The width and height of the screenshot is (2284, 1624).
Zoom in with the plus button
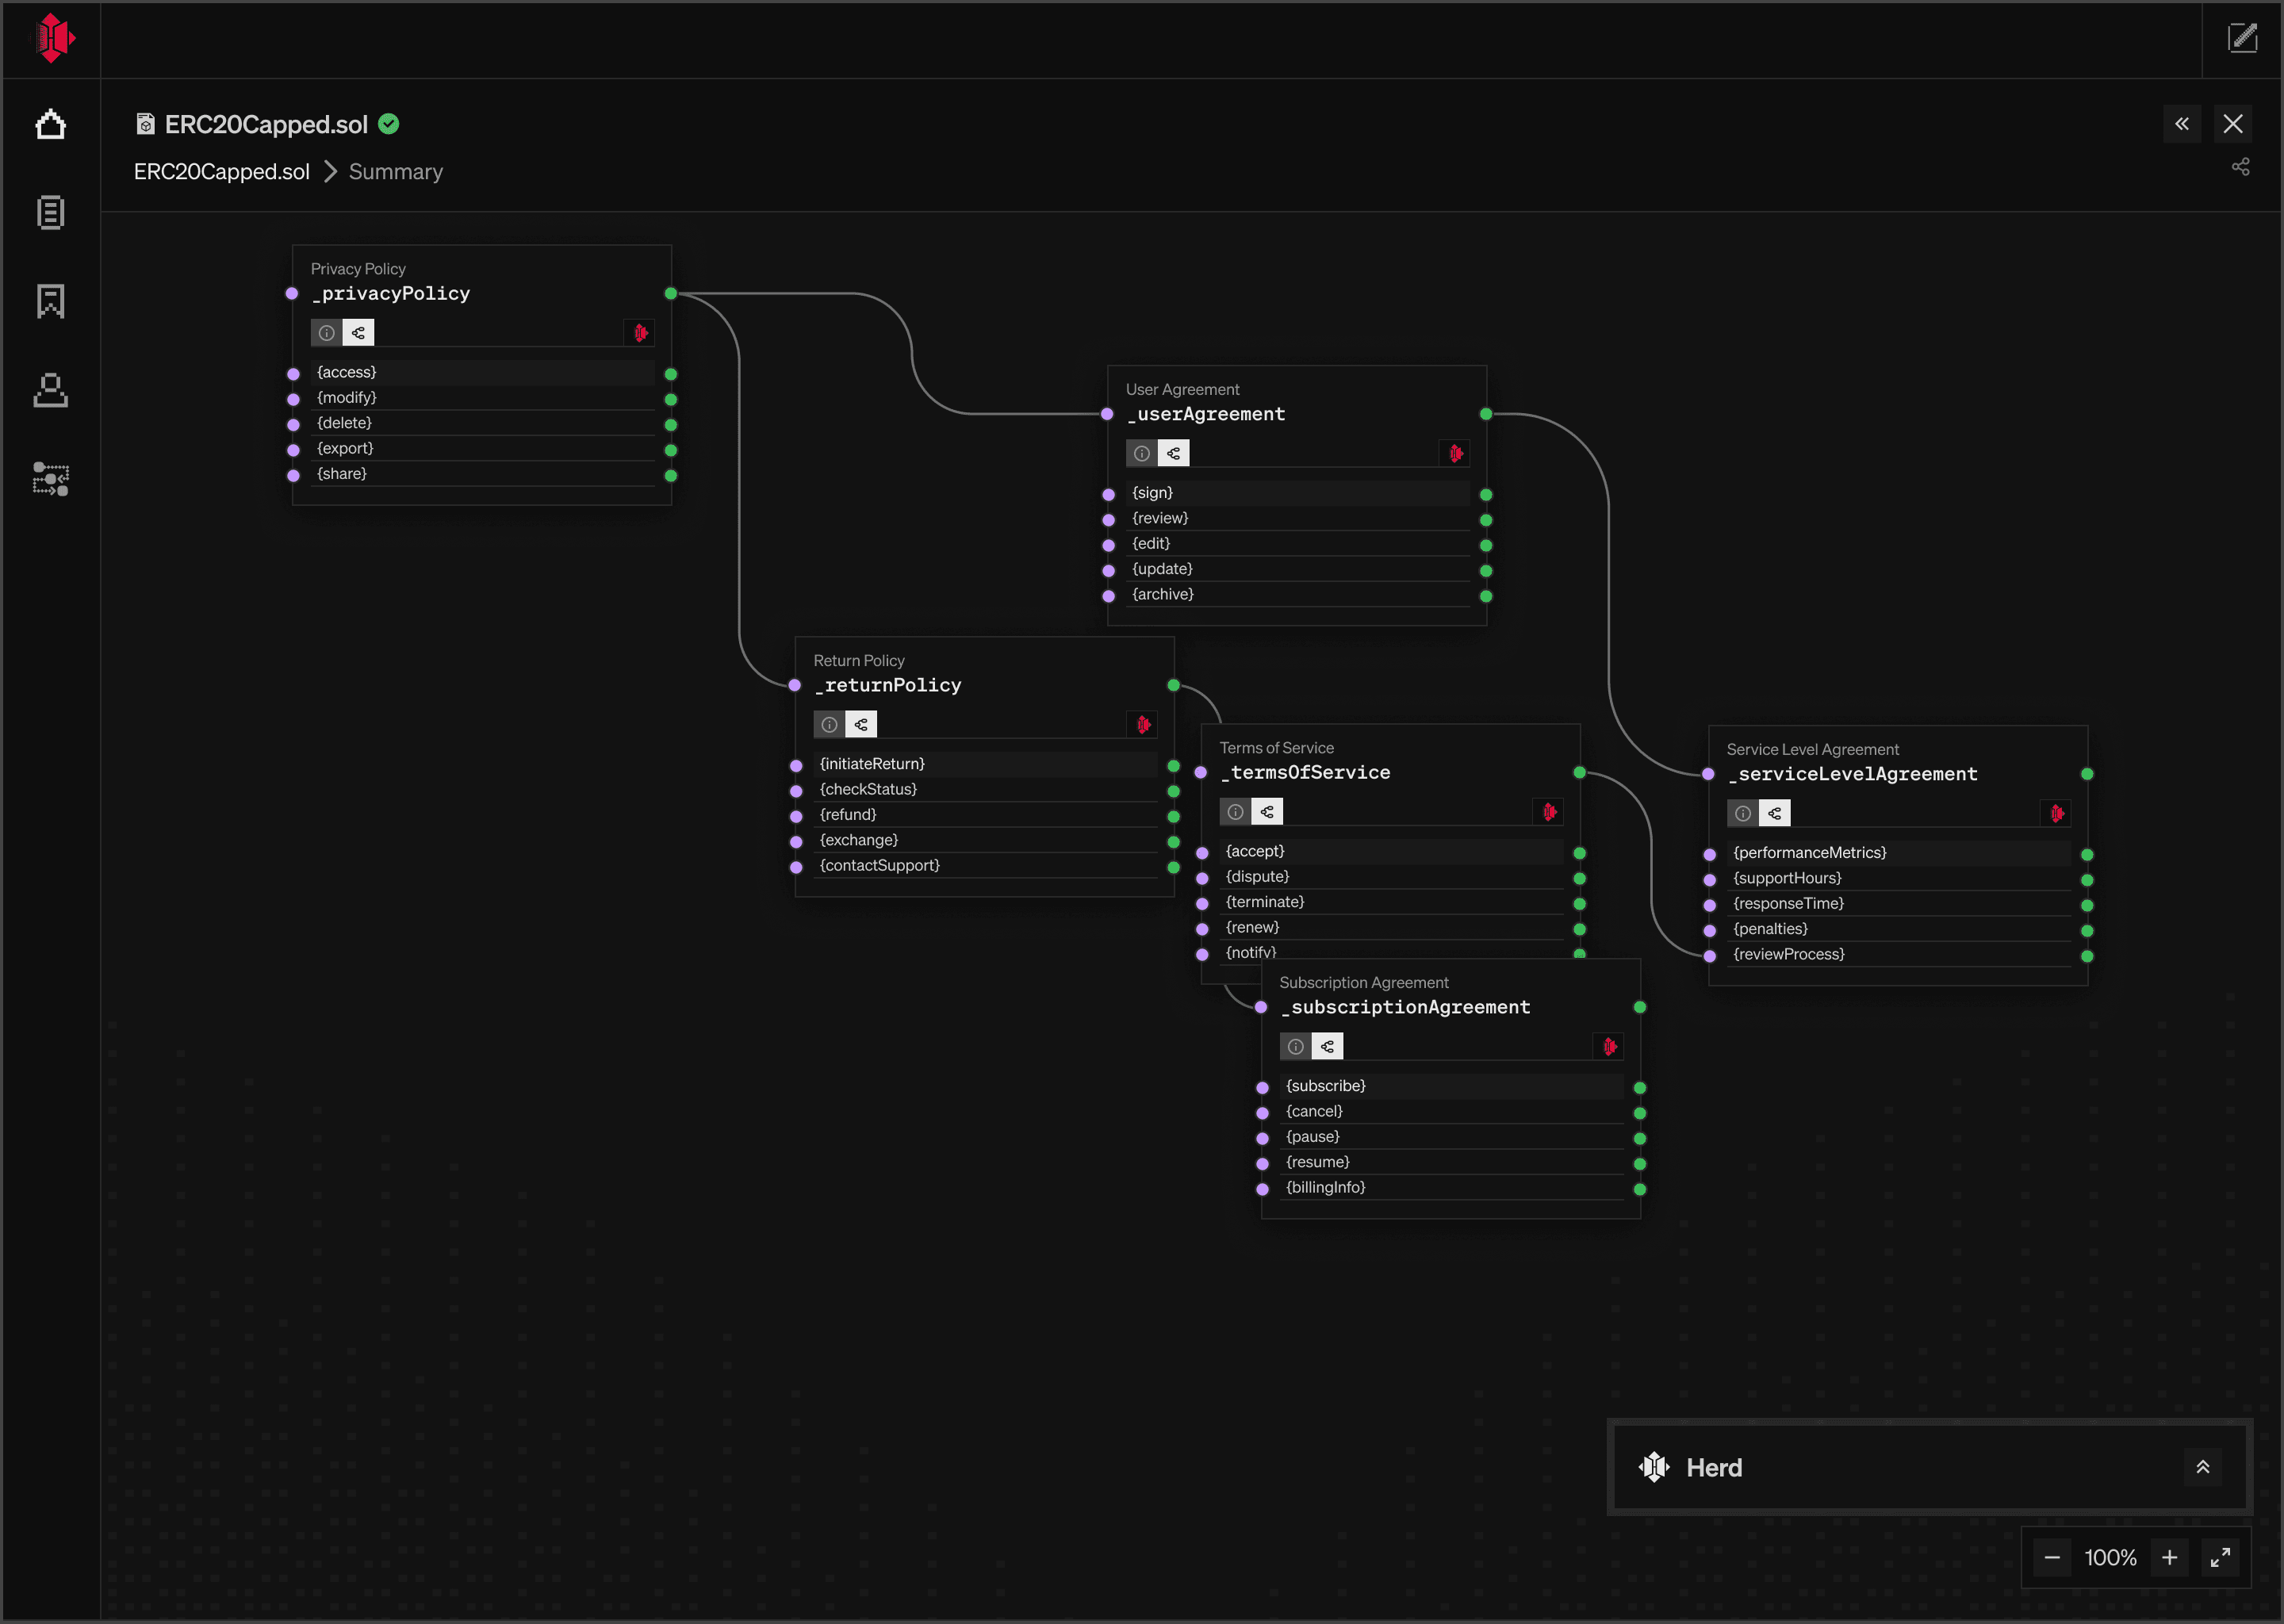(2169, 1557)
